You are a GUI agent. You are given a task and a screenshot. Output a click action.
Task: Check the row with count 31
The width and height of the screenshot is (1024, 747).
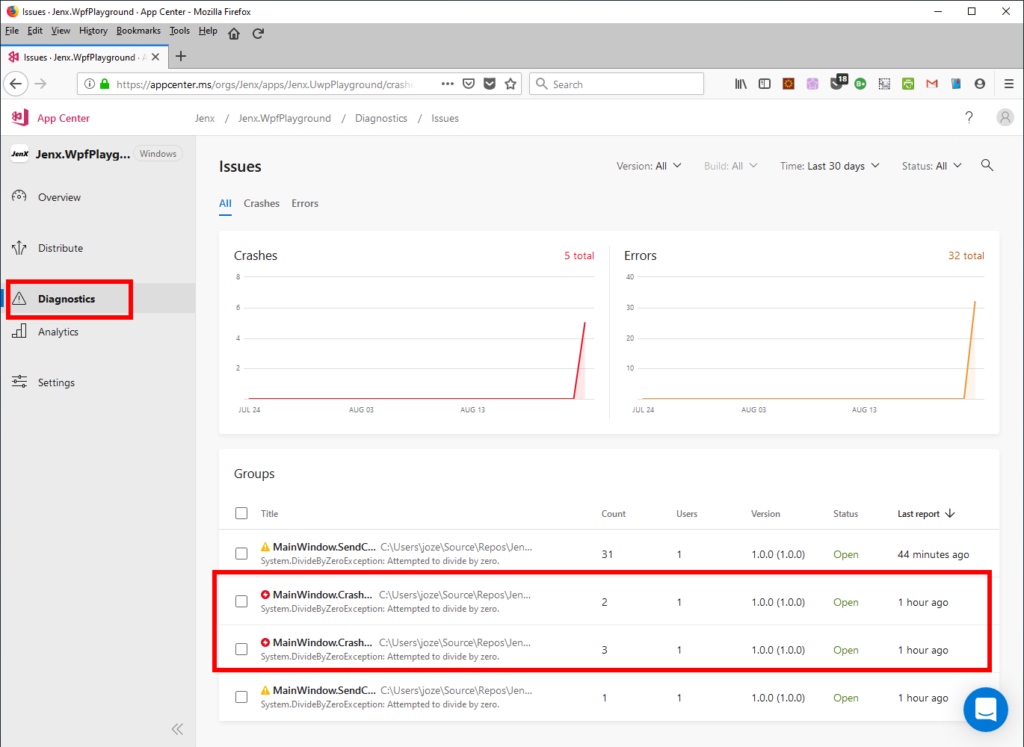click(242, 554)
